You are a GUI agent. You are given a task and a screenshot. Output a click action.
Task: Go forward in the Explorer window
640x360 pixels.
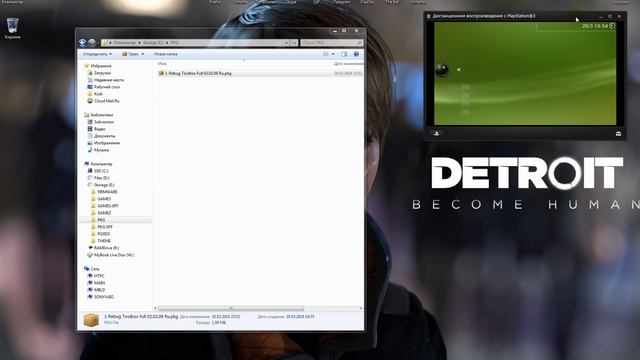coord(92,42)
